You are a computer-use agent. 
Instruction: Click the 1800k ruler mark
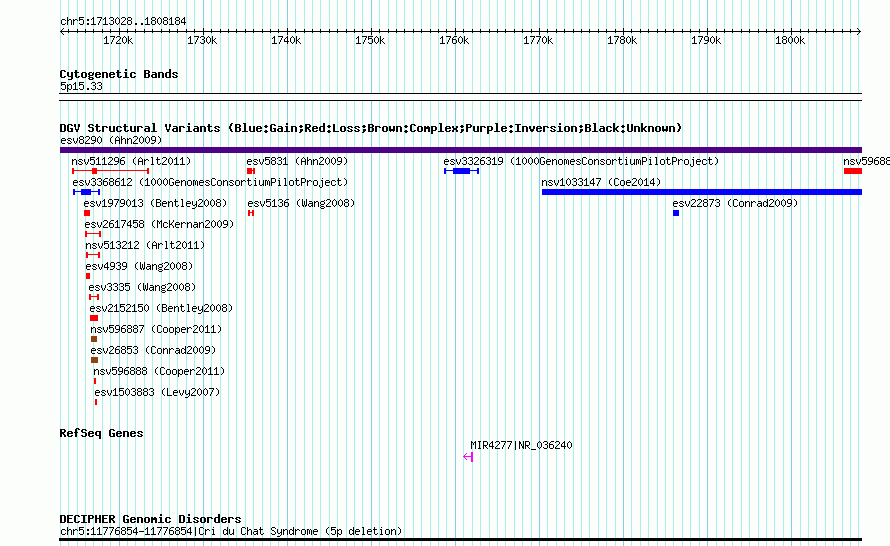coord(790,40)
